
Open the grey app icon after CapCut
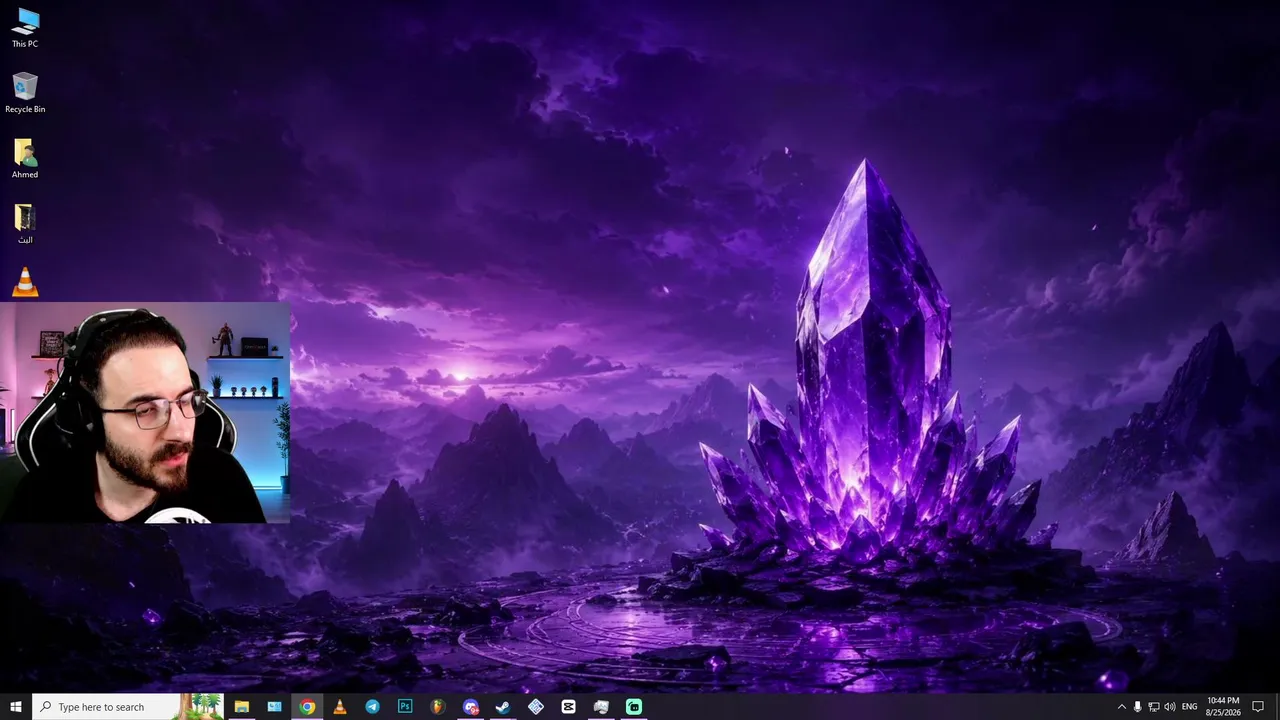[601, 707]
